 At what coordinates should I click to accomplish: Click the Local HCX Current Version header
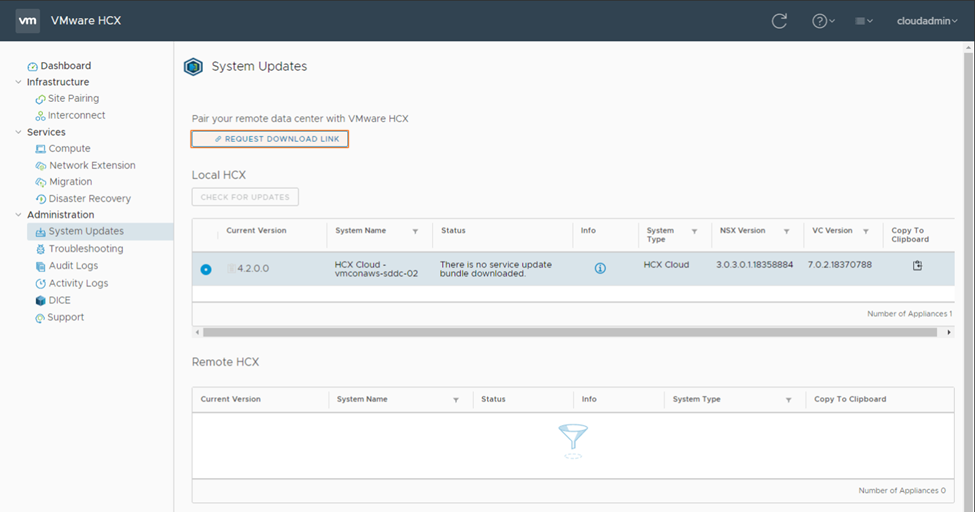coord(256,230)
